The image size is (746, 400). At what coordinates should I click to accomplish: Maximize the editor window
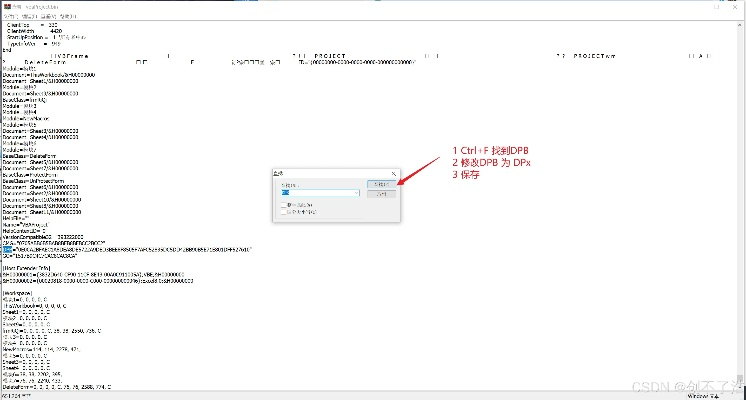coord(717,7)
